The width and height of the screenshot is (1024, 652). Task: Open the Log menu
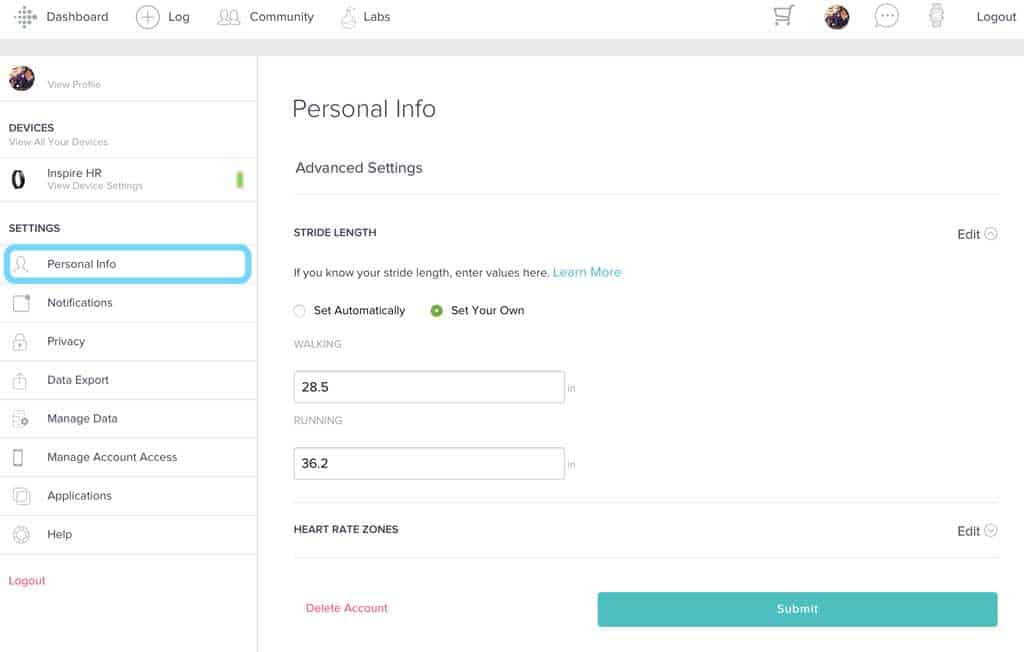coord(163,17)
